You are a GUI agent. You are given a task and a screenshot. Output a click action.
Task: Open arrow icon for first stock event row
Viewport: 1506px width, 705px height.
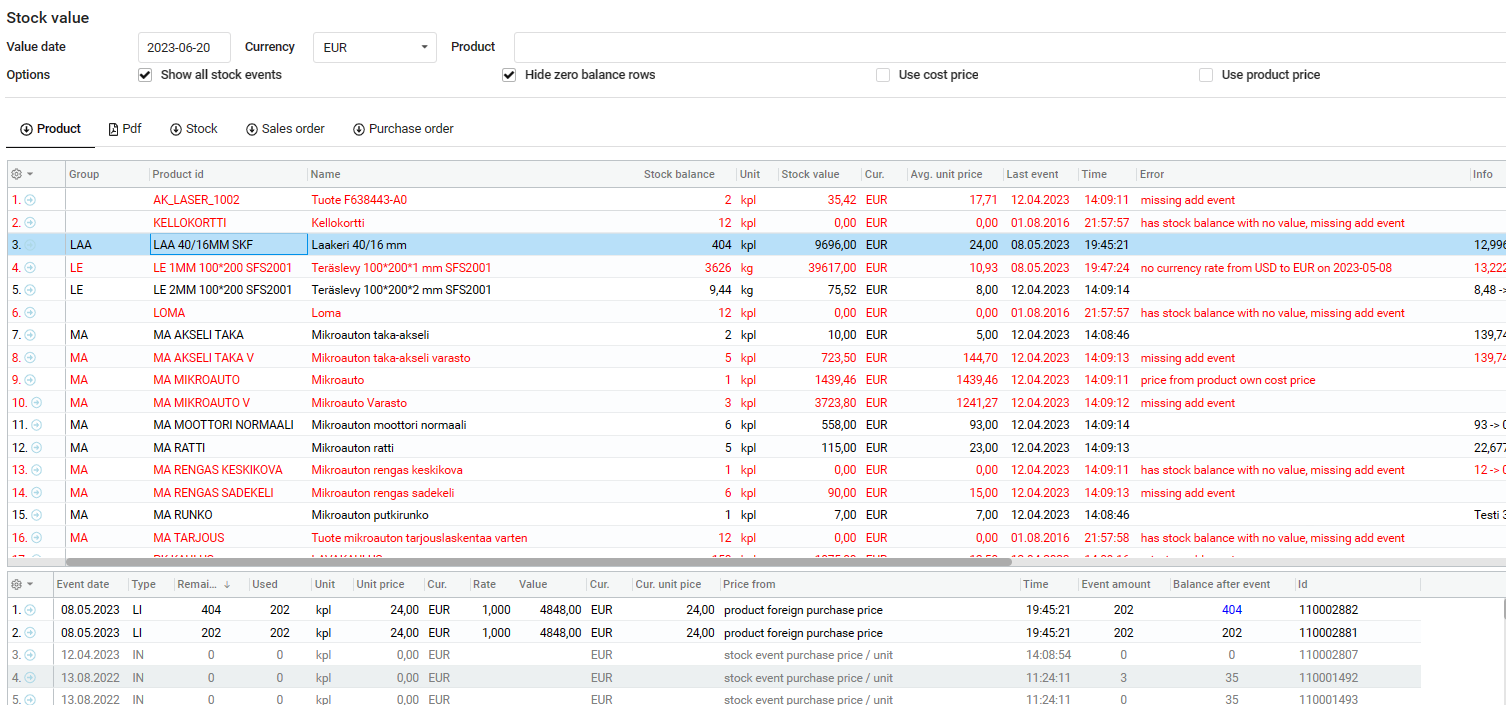[x=30, y=610]
